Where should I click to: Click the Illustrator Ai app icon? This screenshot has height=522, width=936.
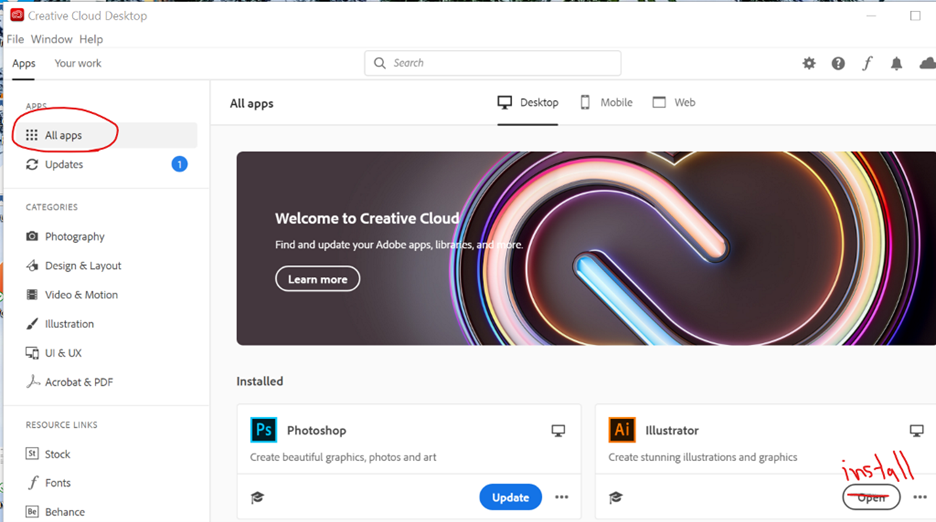pos(622,430)
